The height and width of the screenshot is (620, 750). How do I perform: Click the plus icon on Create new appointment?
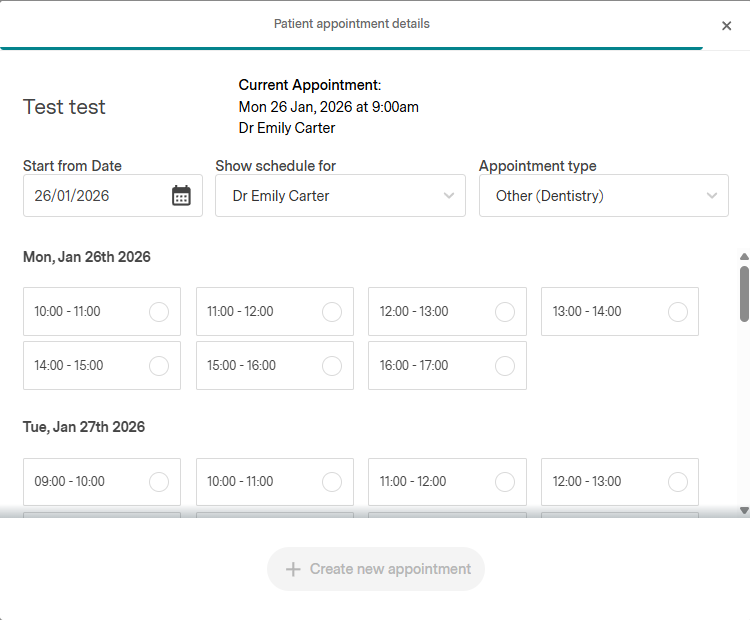(293, 569)
